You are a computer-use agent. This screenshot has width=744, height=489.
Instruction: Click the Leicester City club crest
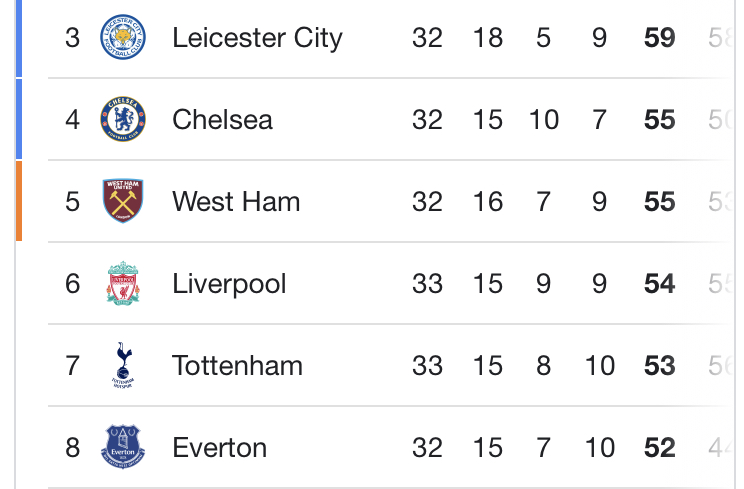click(x=123, y=38)
